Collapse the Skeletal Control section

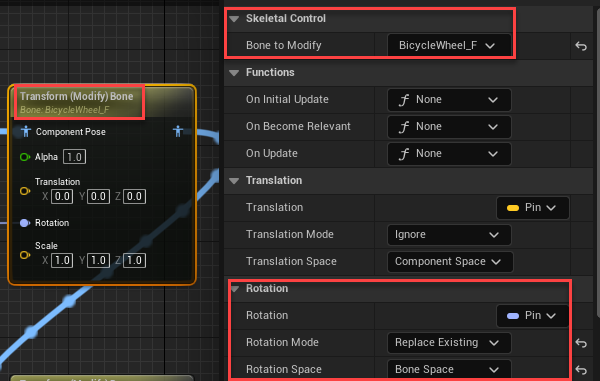tap(234, 18)
